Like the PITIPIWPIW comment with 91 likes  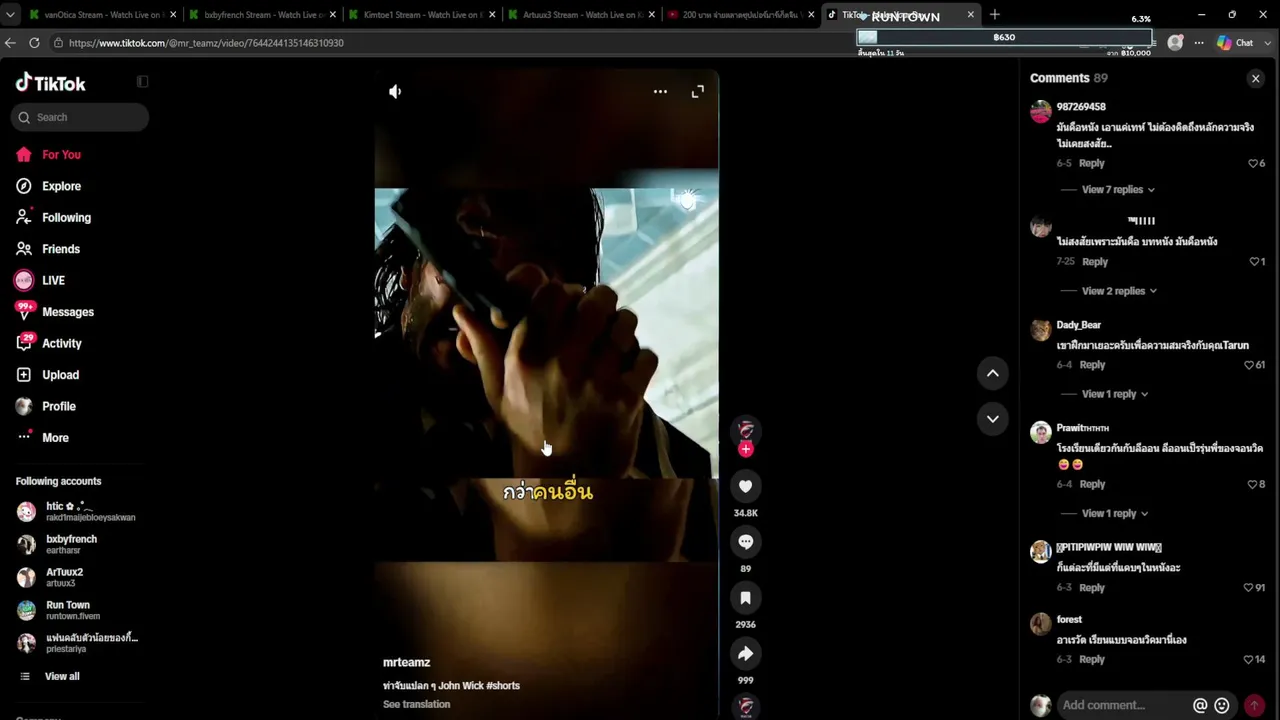(x=1249, y=588)
